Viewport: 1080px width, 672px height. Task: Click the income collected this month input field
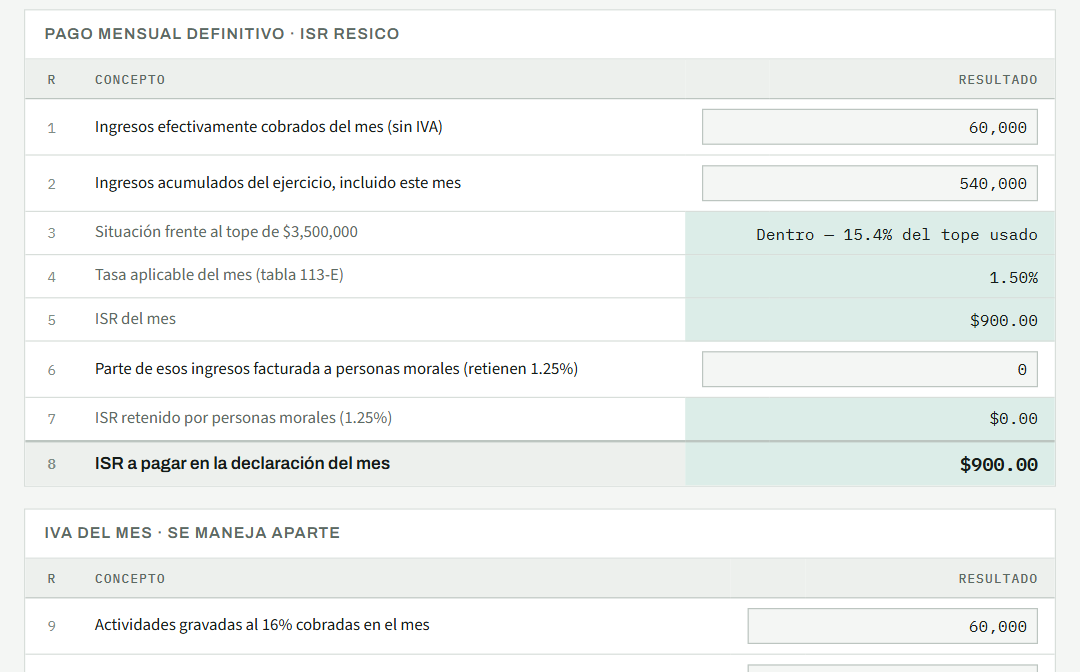[x=869, y=127]
